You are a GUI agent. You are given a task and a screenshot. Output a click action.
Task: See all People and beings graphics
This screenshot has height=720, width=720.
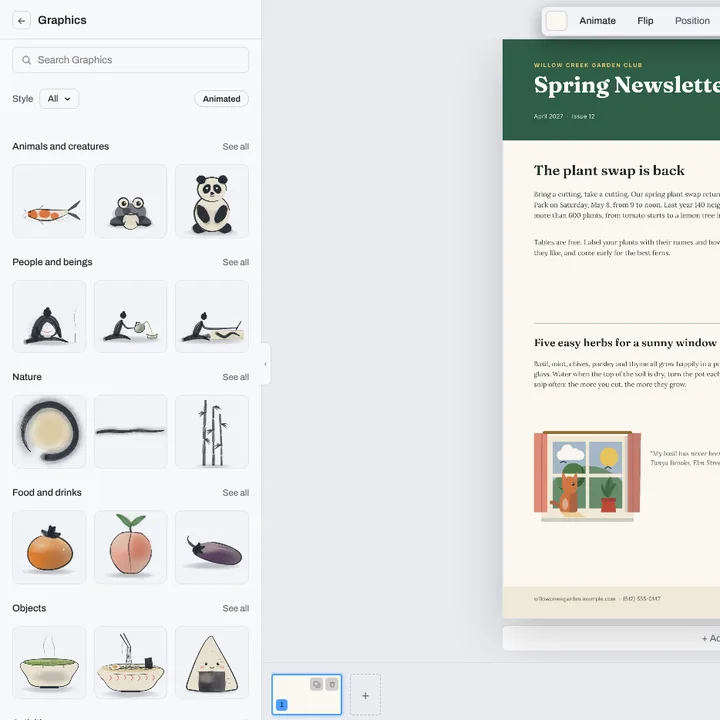(x=236, y=262)
